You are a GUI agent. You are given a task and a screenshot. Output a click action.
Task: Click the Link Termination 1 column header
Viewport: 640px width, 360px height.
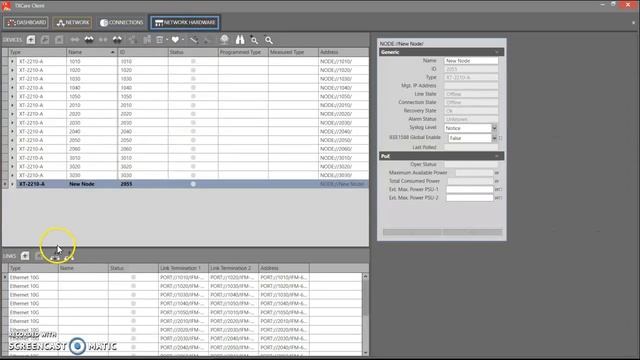click(184, 268)
